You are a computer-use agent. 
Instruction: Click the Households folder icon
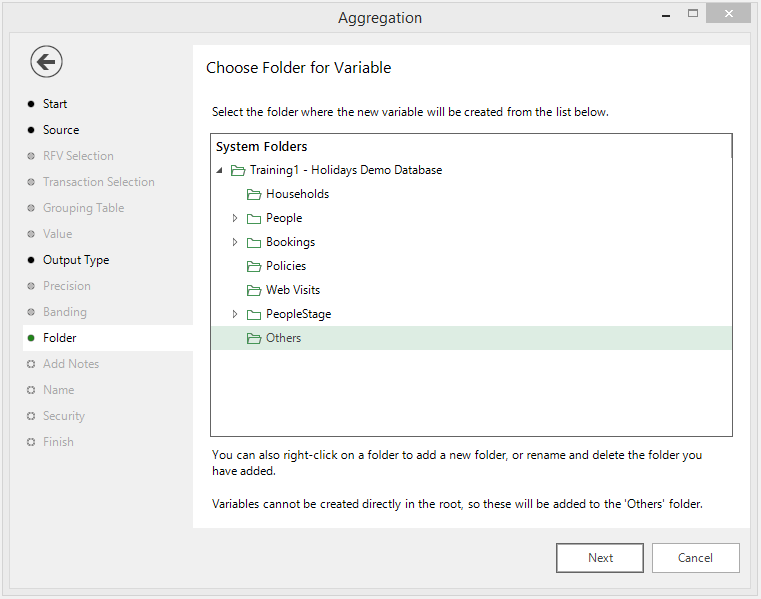pos(254,195)
